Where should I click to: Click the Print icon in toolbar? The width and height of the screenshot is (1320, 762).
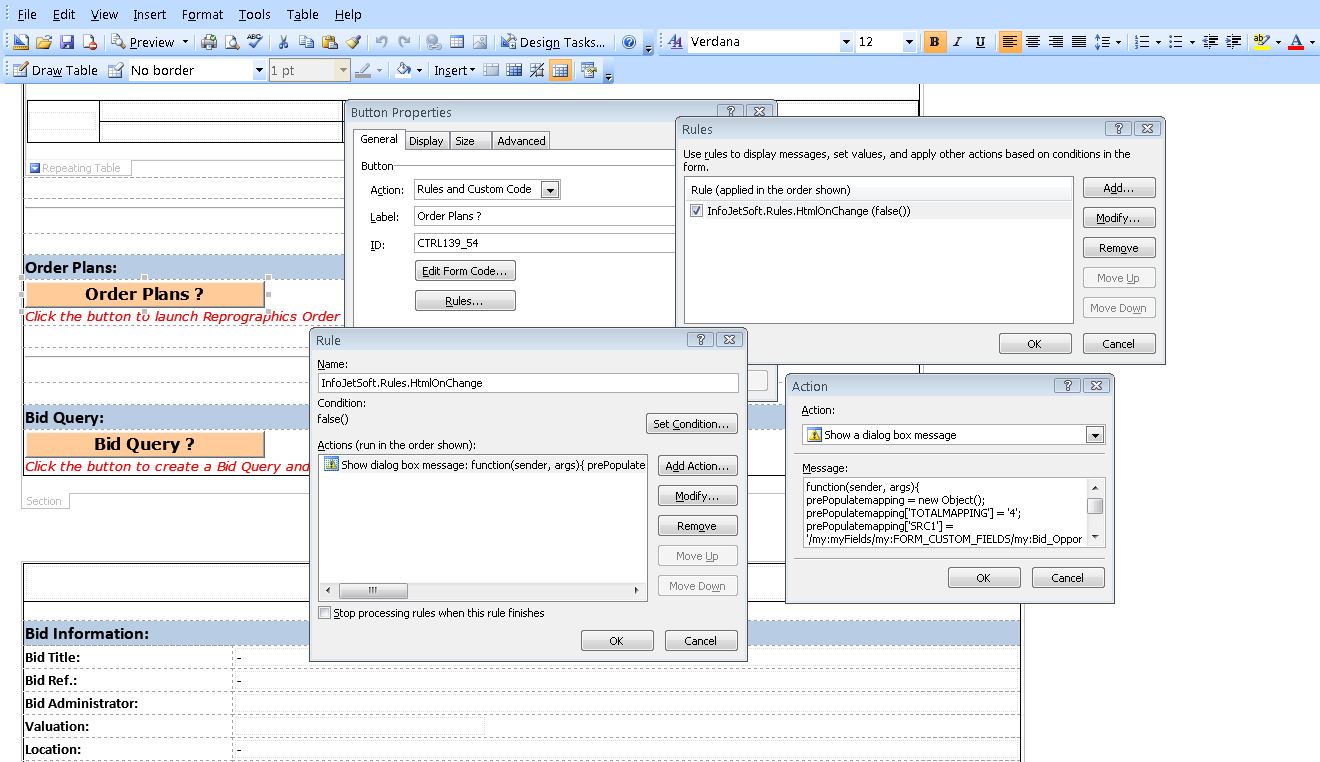coord(209,42)
